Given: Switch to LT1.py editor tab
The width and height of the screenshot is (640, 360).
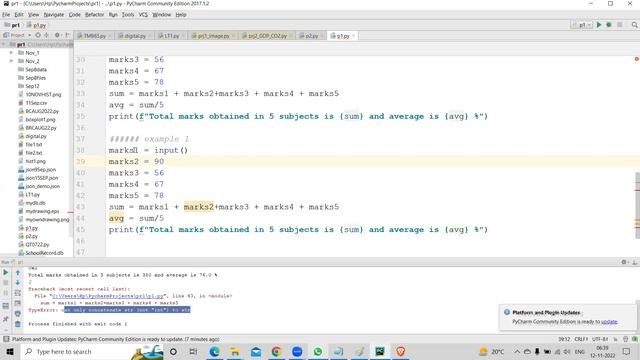Looking at the screenshot, I should 171,36.
